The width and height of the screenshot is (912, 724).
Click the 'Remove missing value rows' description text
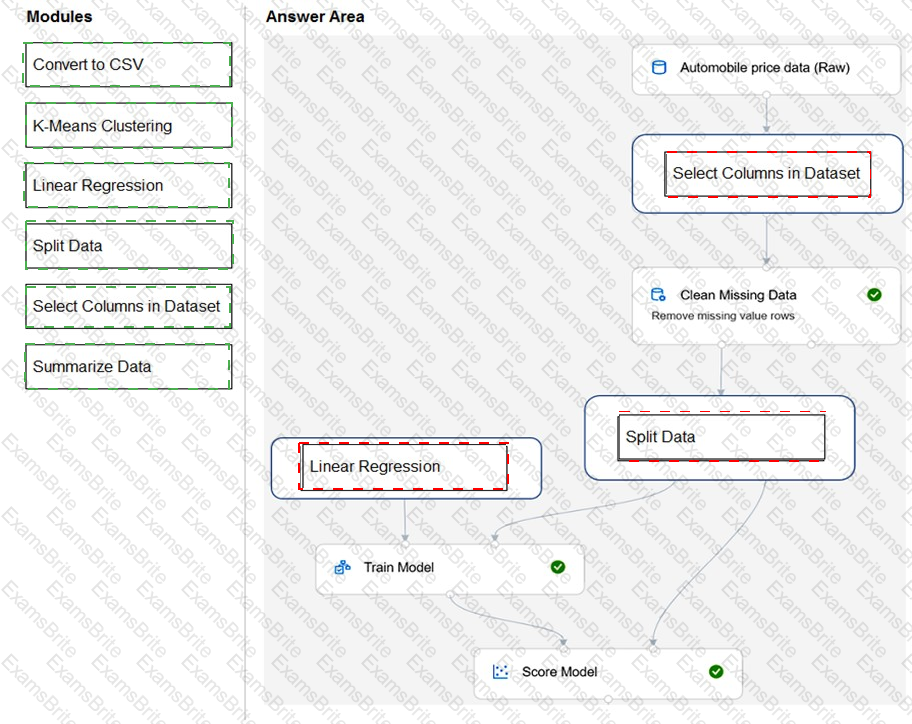[x=723, y=316]
